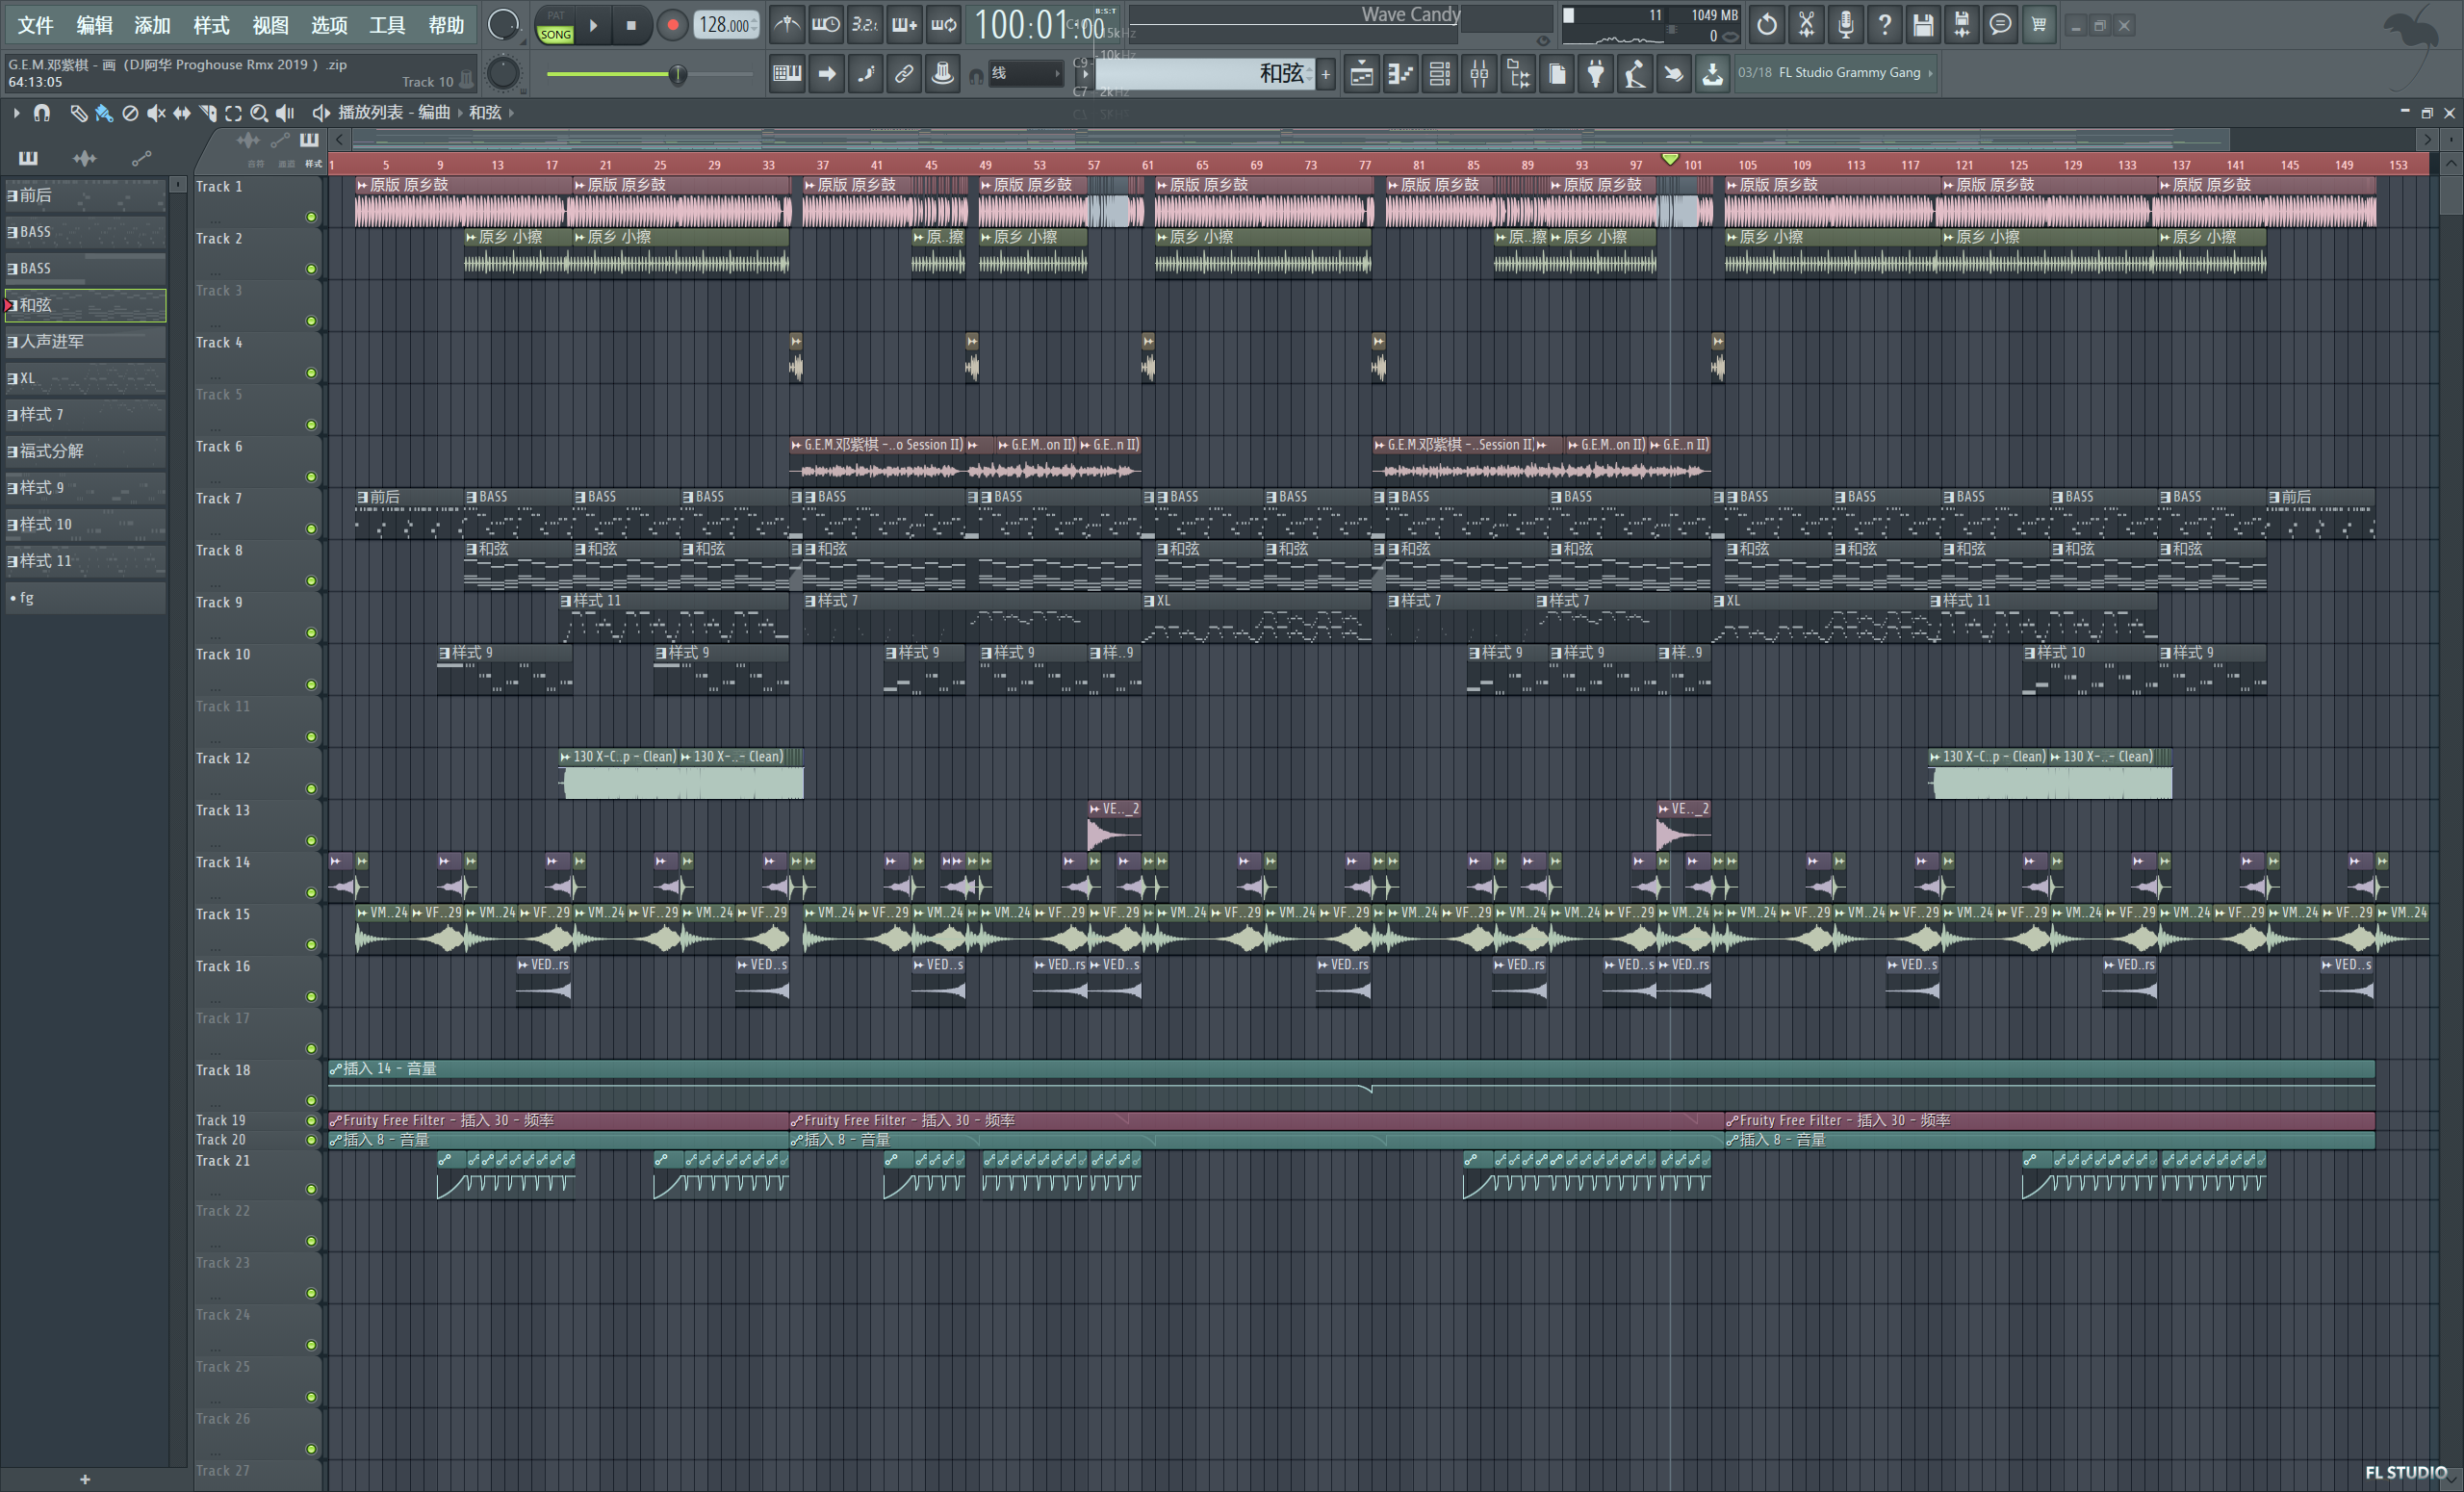The image size is (2464, 1492).
Task: Click one-click audio recording microphone icon
Action: click(1845, 25)
